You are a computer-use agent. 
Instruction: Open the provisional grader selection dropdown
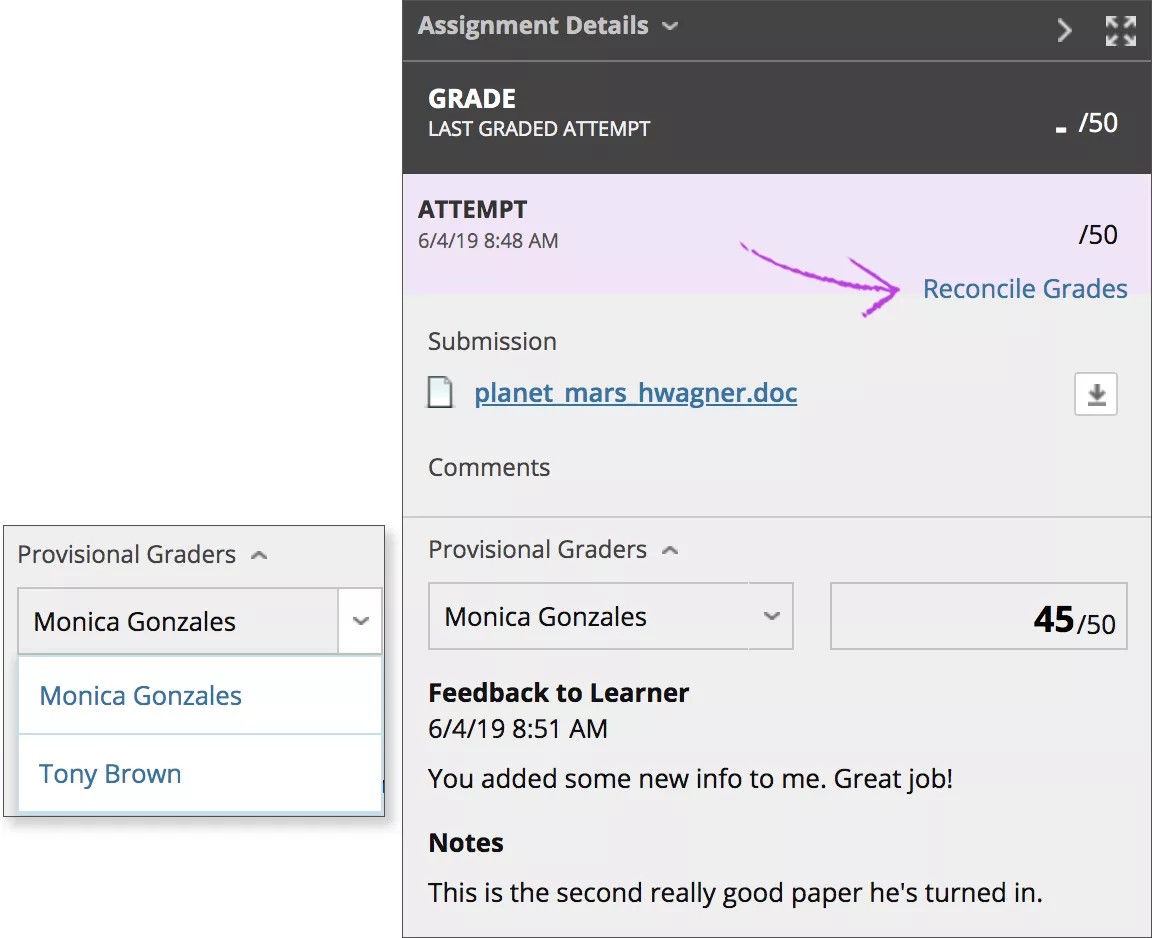click(610, 616)
